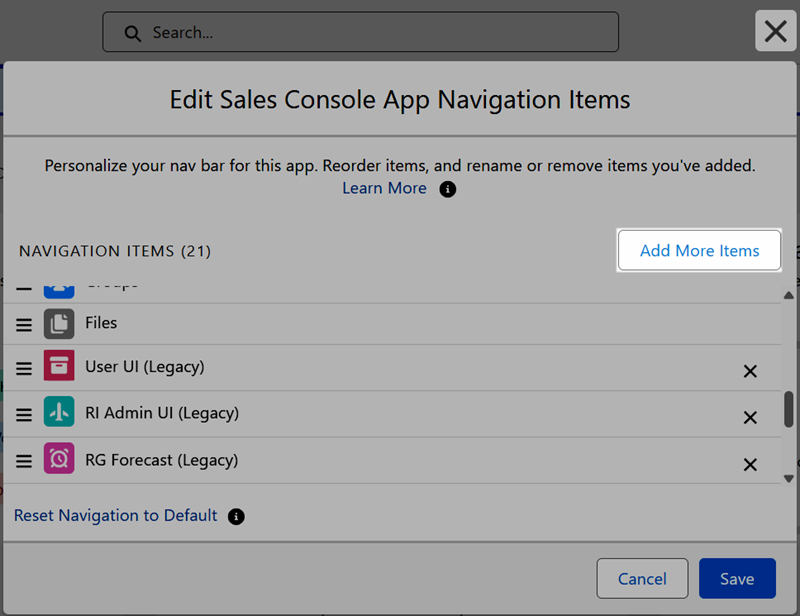Click the info icon beside Learn More
This screenshot has width=800, height=616.
tap(447, 189)
